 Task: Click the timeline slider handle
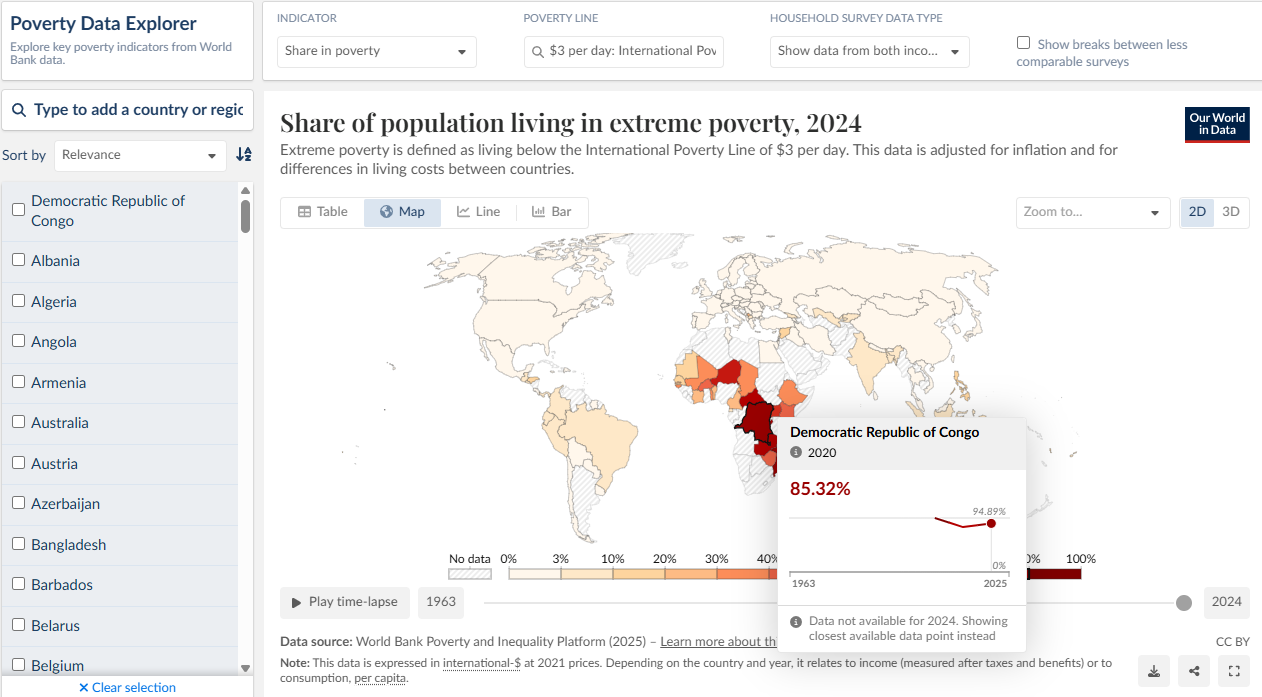coord(1184,602)
